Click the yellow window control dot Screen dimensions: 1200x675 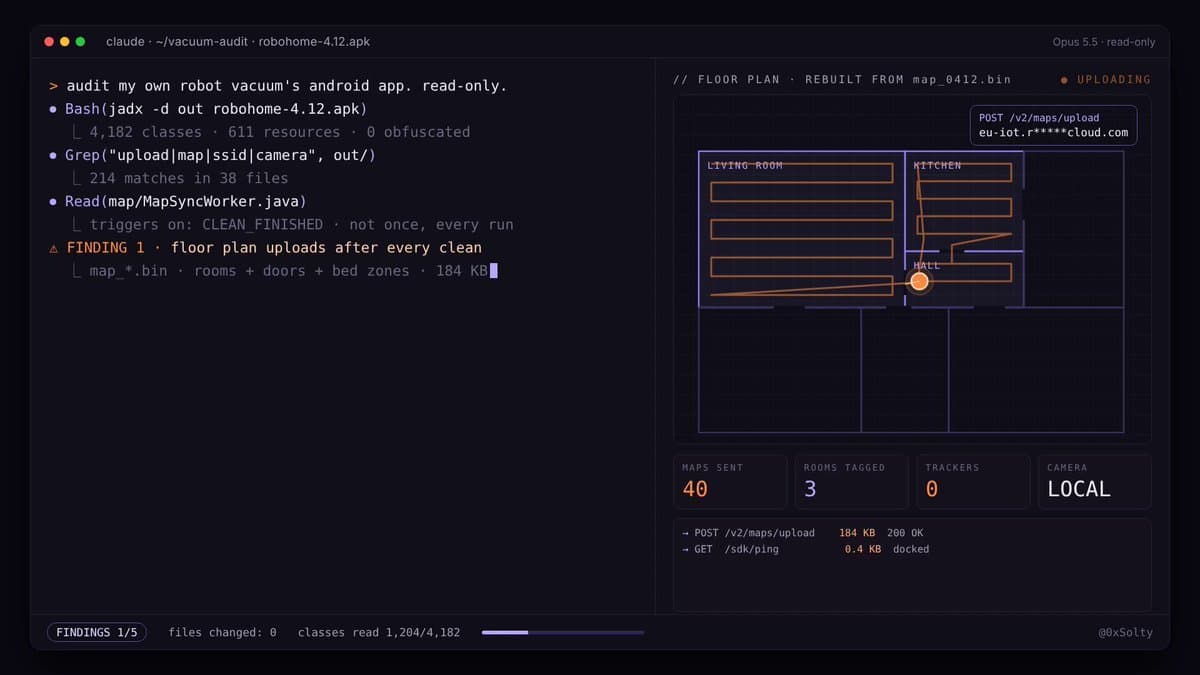pos(65,42)
